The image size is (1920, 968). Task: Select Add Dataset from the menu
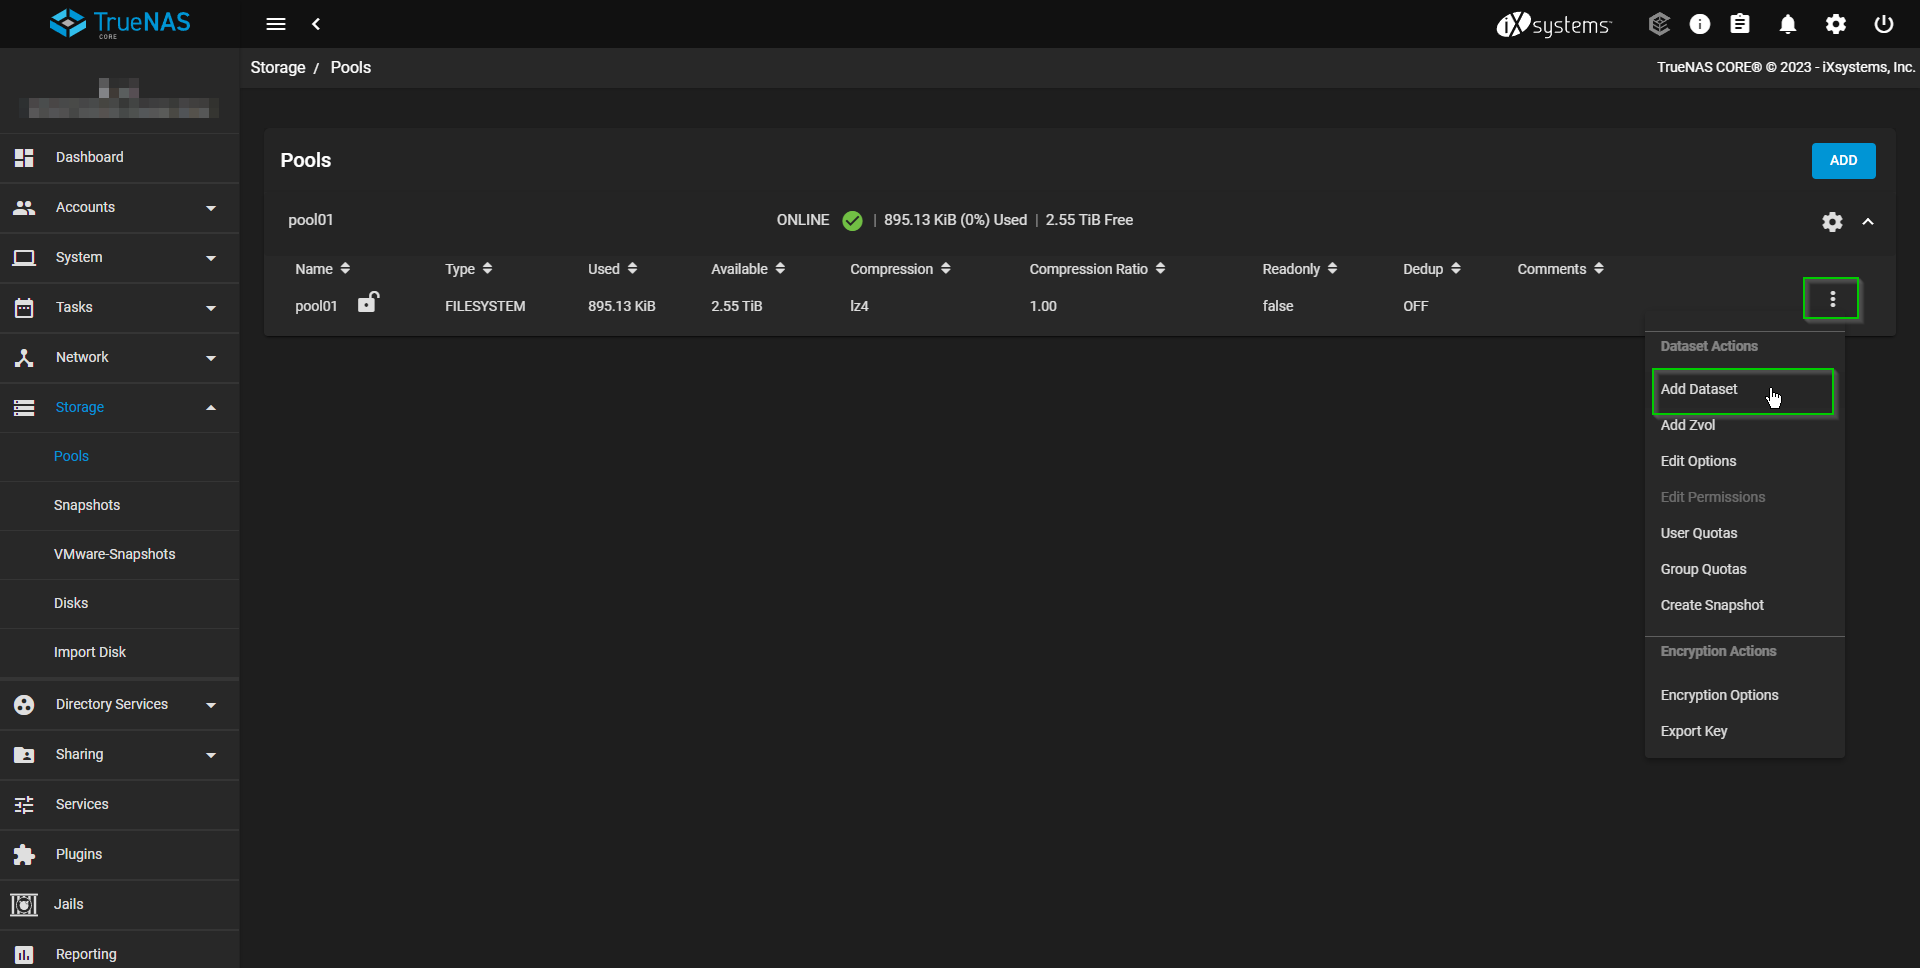coord(1700,390)
